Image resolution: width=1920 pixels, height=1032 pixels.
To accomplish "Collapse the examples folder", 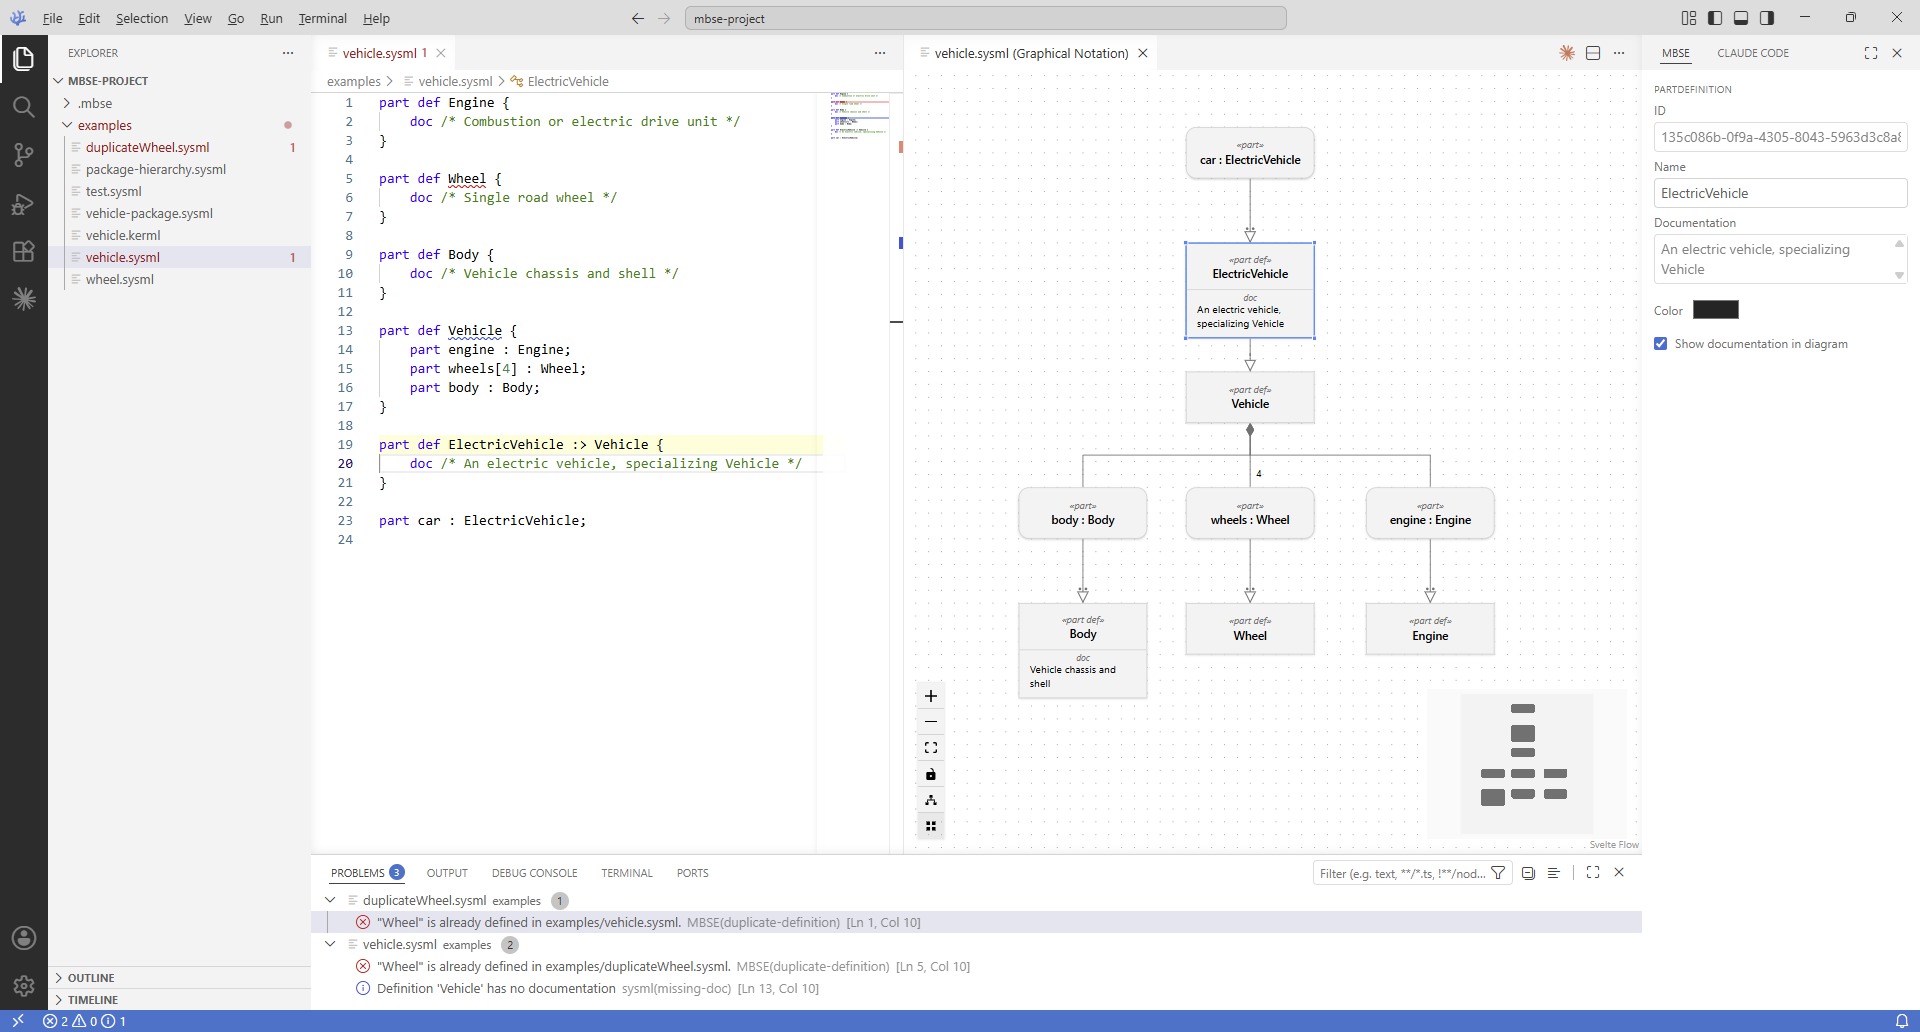I will tap(67, 125).
